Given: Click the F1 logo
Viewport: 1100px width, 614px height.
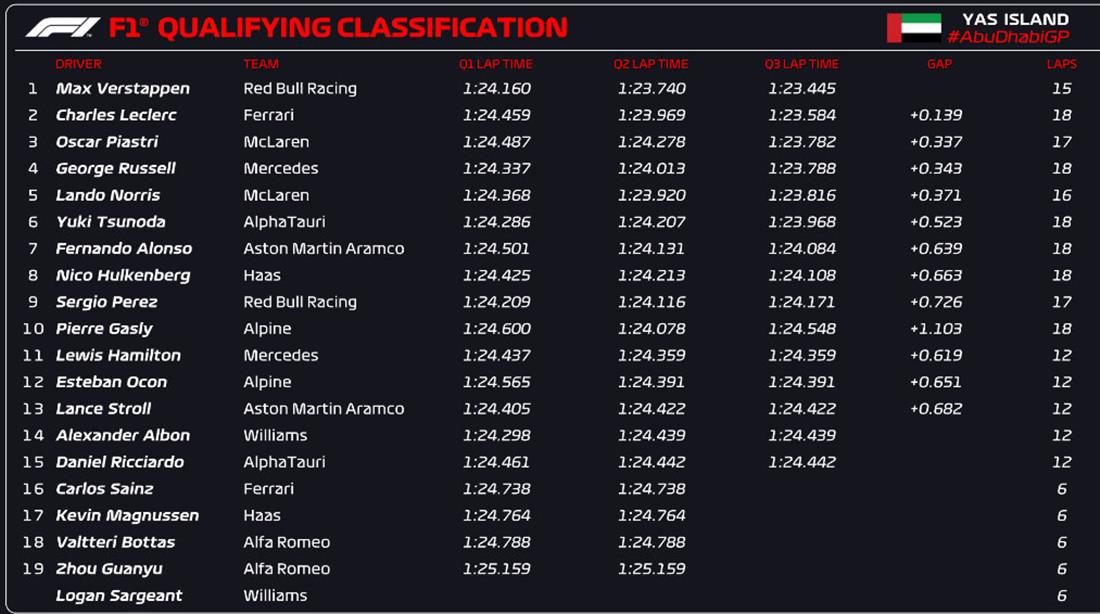Looking at the screenshot, I should point(62,28).
